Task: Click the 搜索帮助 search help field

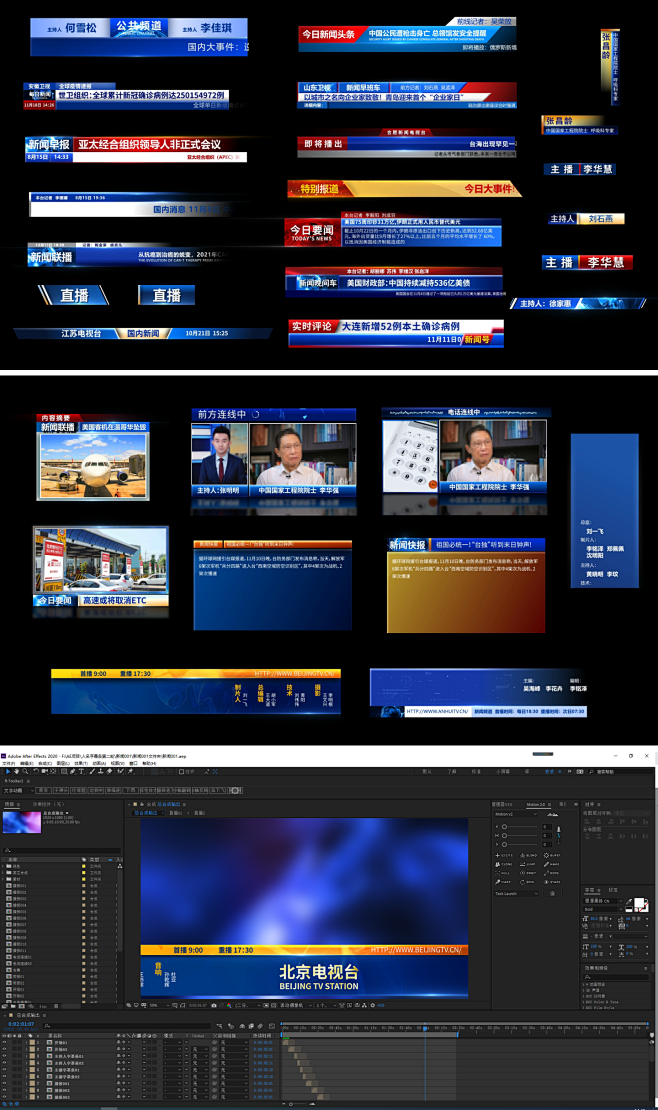Action: click(622, 772)
